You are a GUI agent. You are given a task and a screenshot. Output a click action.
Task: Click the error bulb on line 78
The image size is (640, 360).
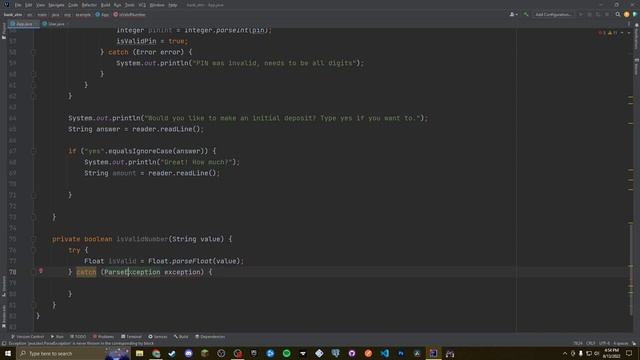click(x=41, y=271)
